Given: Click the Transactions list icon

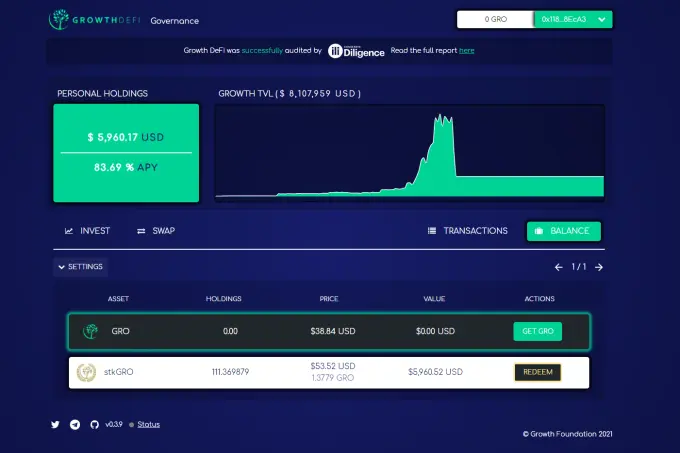Looking at the screenshot, I should [432, 231].
